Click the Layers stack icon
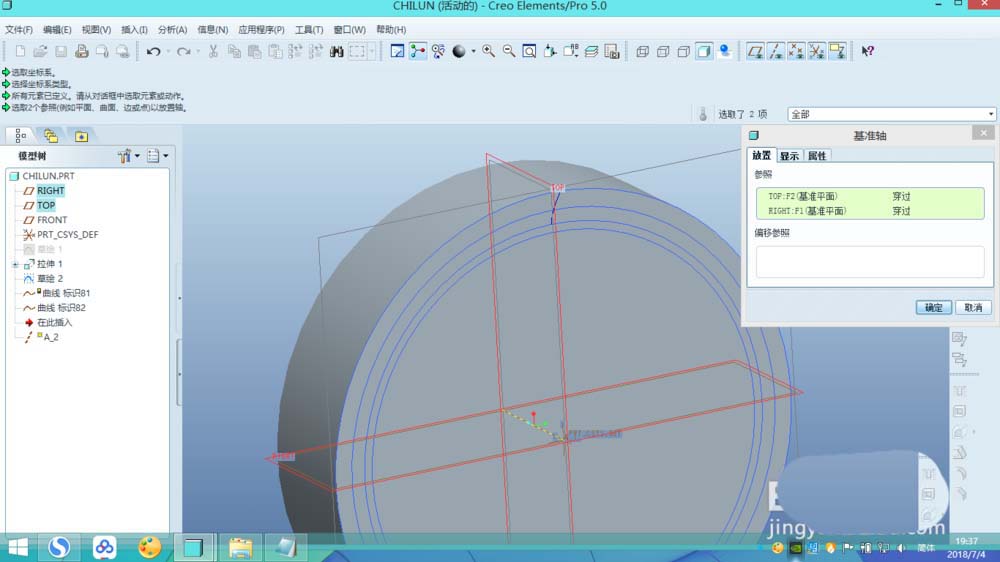This screenshot has width=1000, height=562. [x=591, y=51]
